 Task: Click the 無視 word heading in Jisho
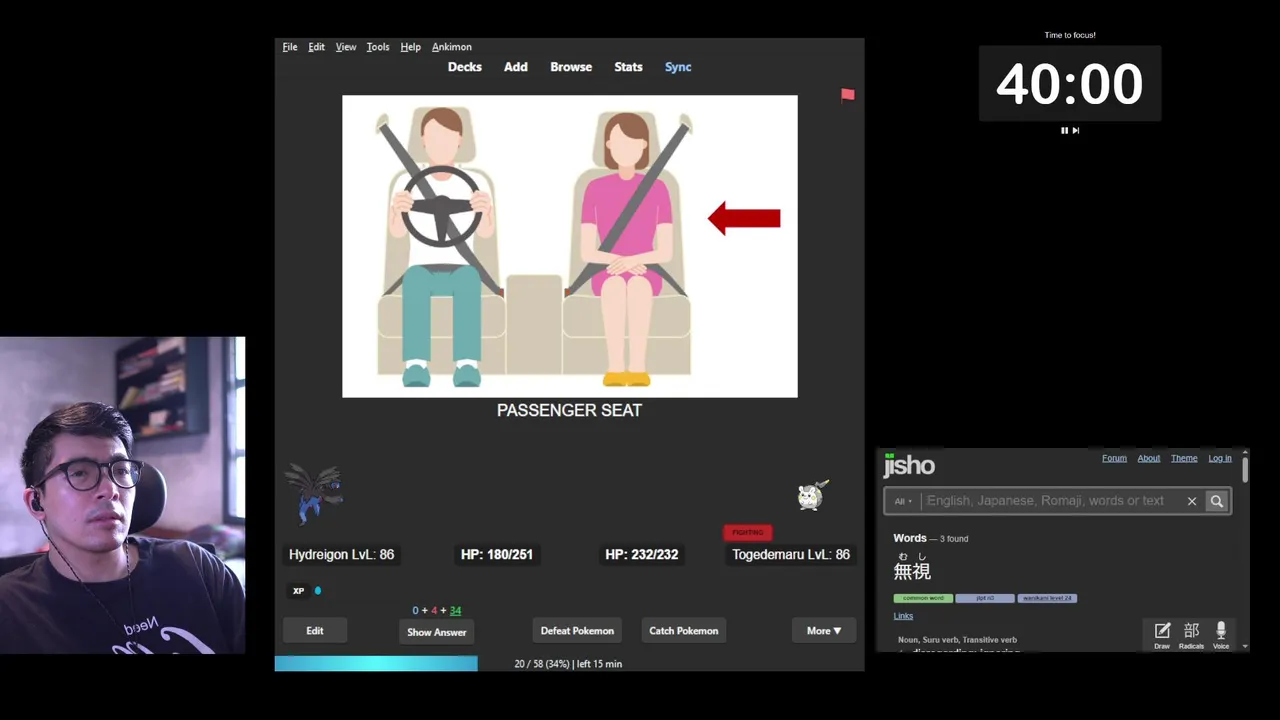click(x=912, y=571)
